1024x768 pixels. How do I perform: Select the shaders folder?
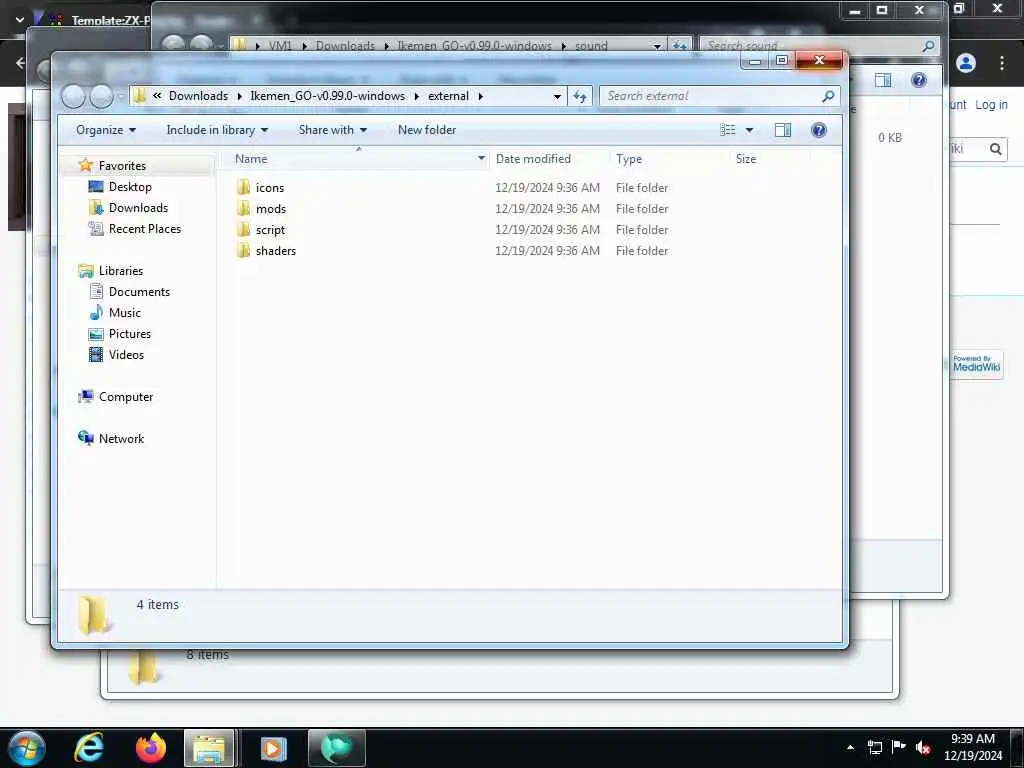point(275,251)
